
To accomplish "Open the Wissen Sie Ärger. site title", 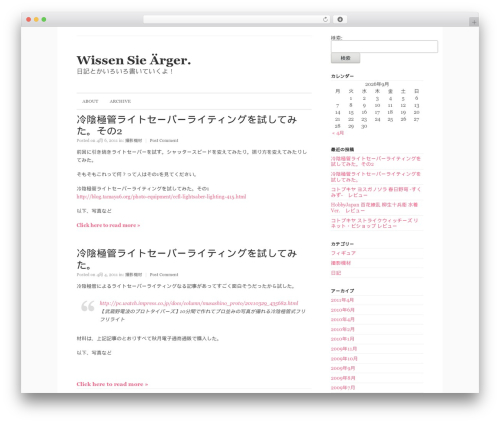I will coord(134,60).
